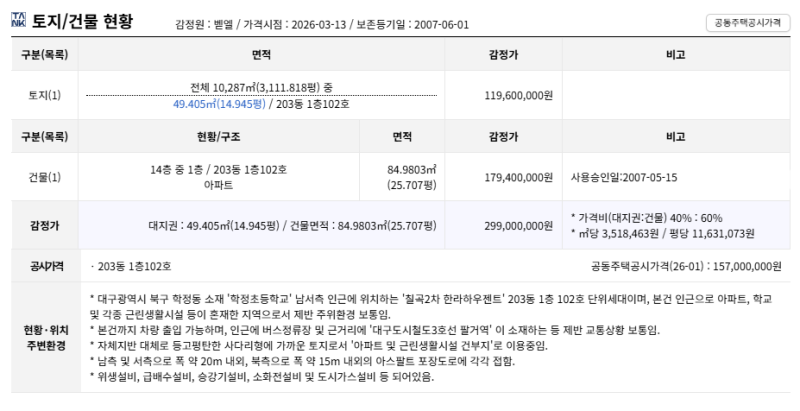This screenshot has width=800, height=411.
Task: Click the 현황·위치 주변환경 row header
Action: pyautogui.click(x=46, y=338)
